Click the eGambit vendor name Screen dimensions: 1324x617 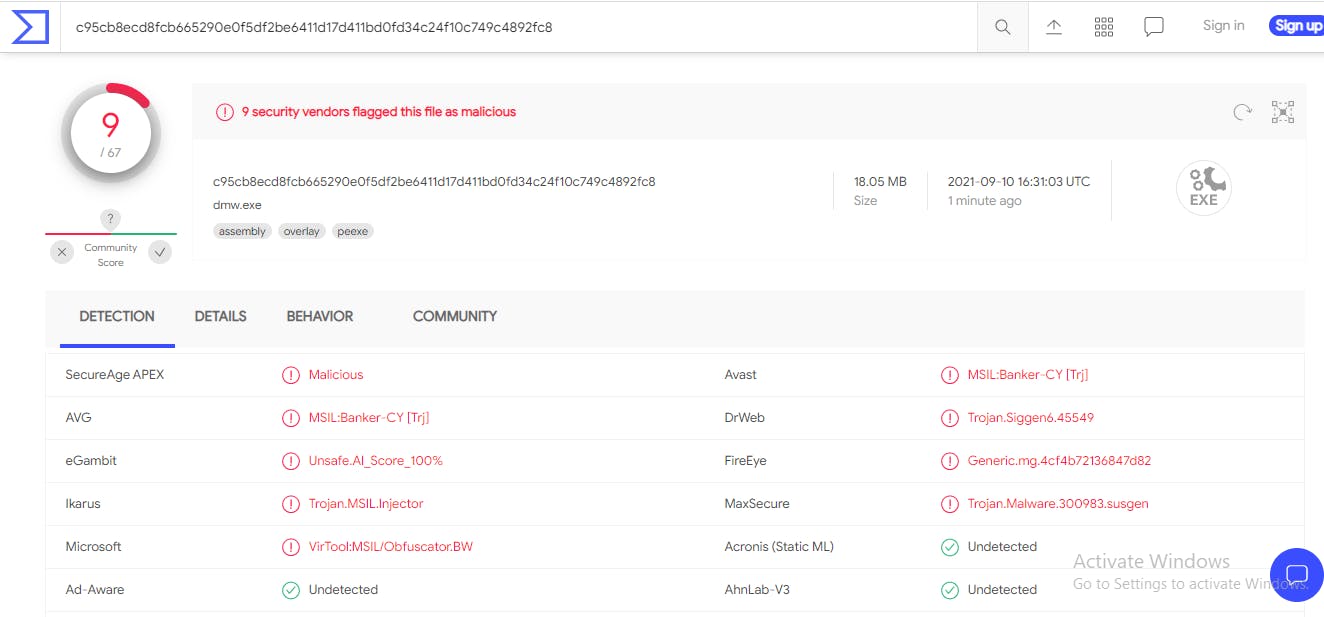point(91,461)
